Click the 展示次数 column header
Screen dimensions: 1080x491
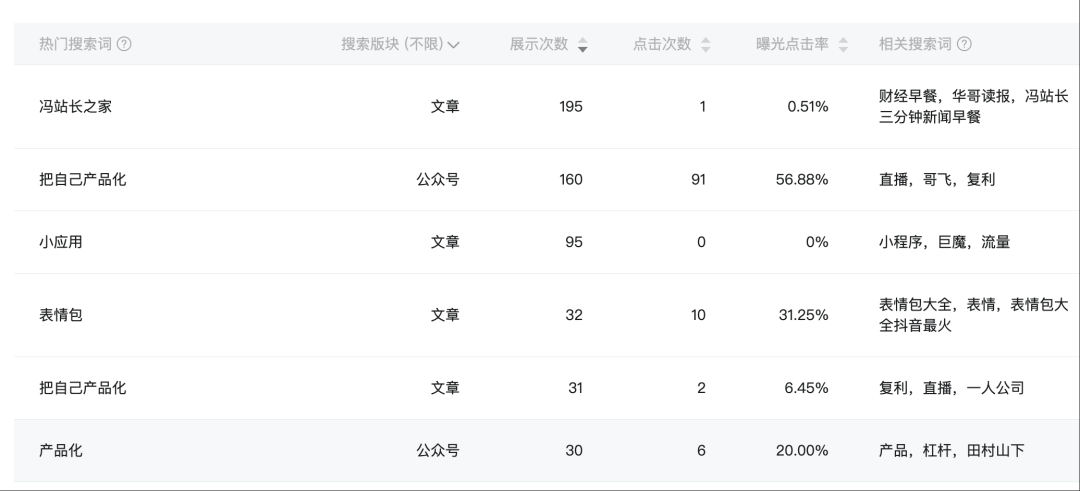pyautogui.click(x=539, y=44)
